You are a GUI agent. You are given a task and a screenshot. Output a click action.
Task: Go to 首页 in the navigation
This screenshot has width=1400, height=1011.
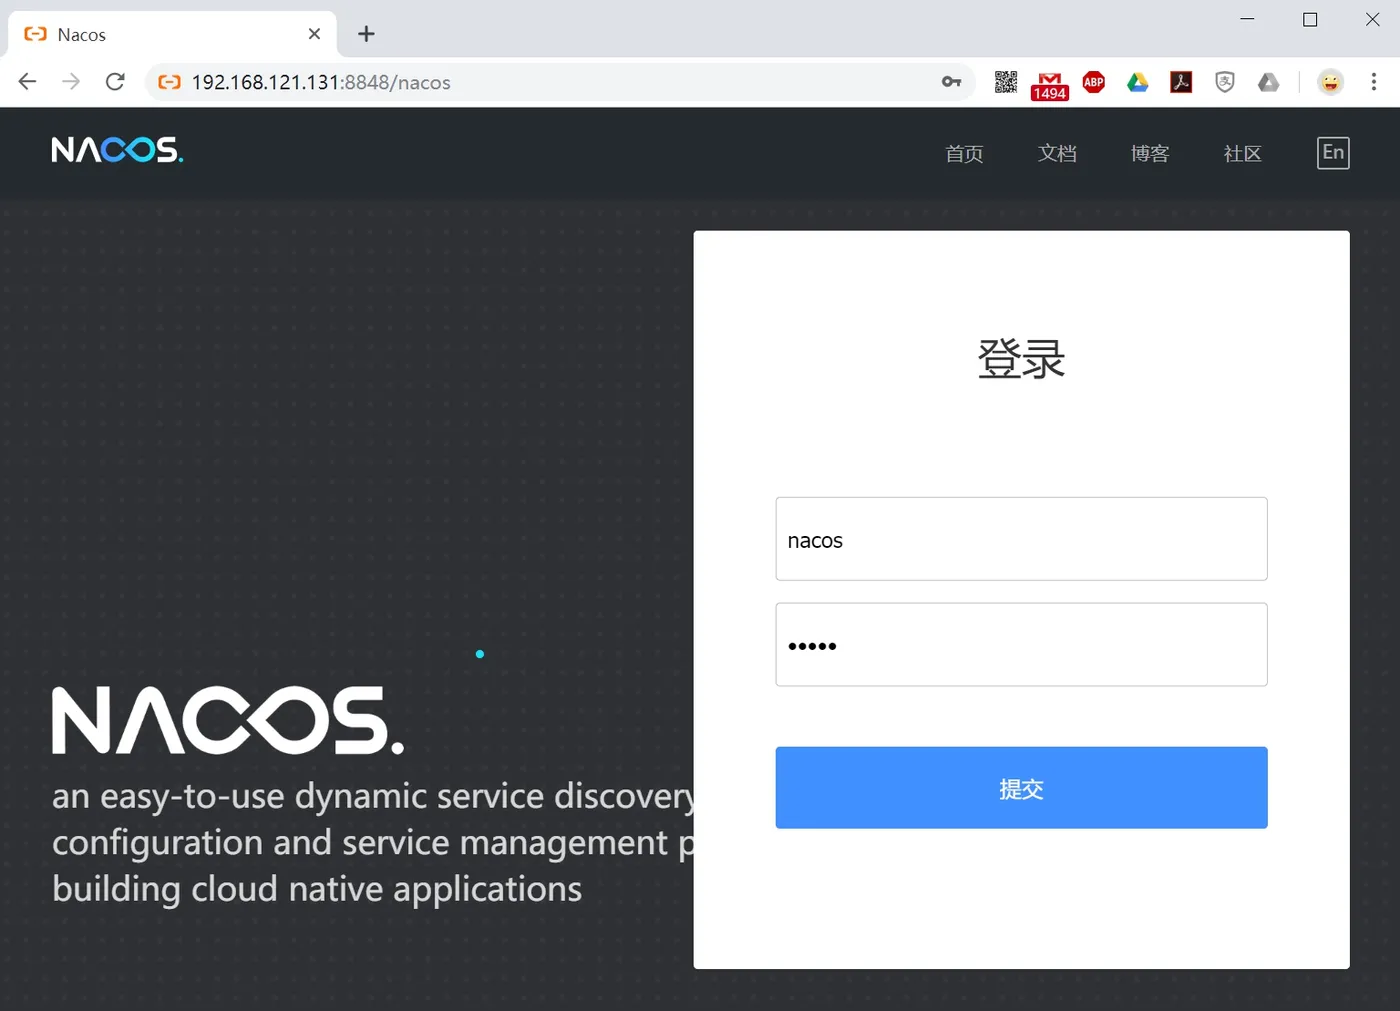(x=964, y=153)
